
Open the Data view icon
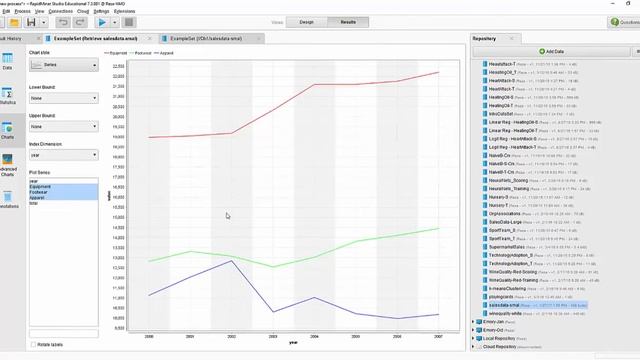(7, 58)
